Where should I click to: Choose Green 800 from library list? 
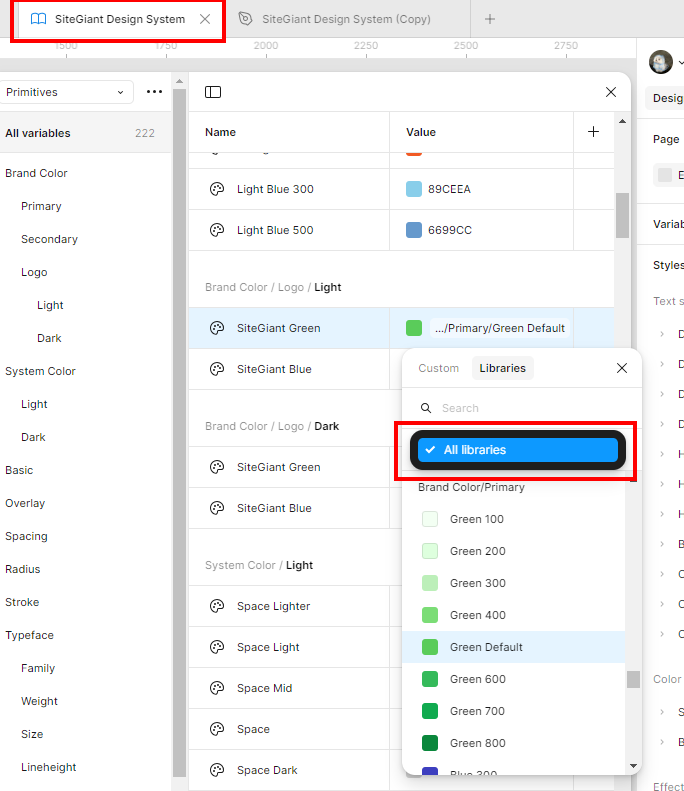point(514,743)
